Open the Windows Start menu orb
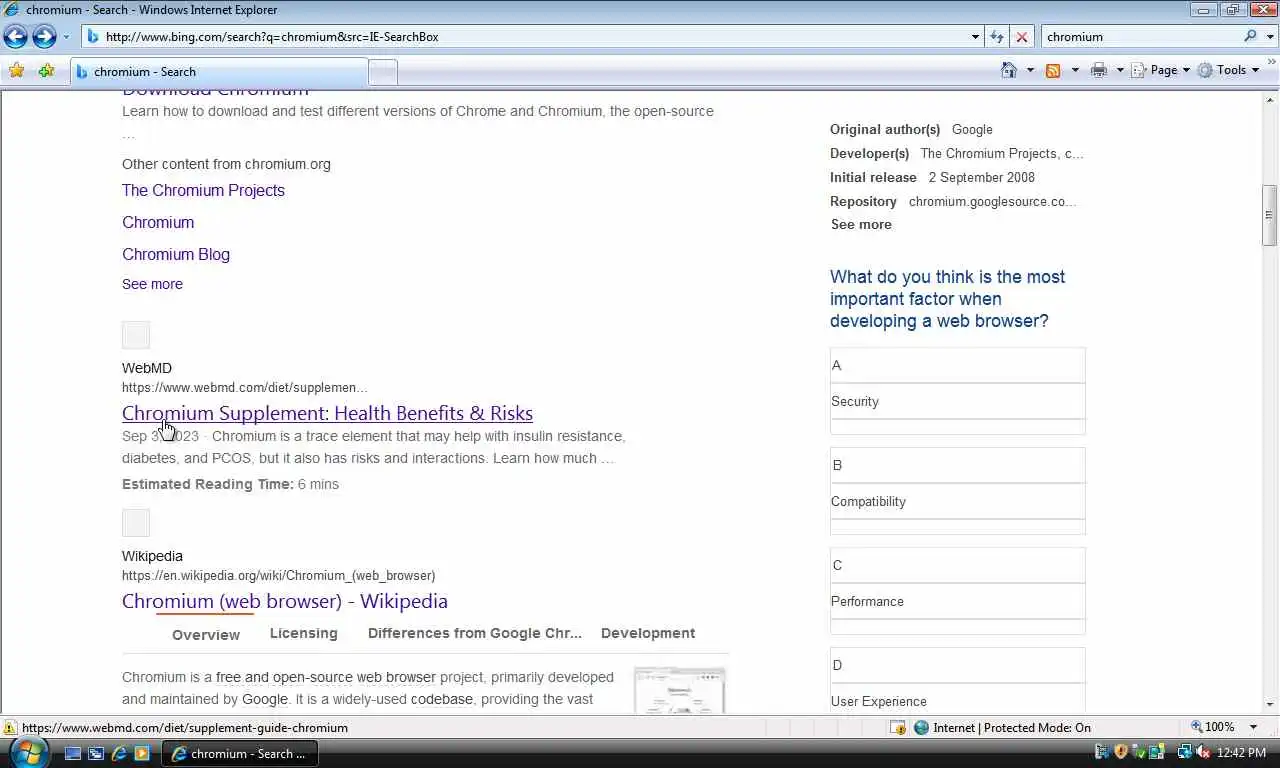The height and width of the screenshot is (768, 1280). 28,752
